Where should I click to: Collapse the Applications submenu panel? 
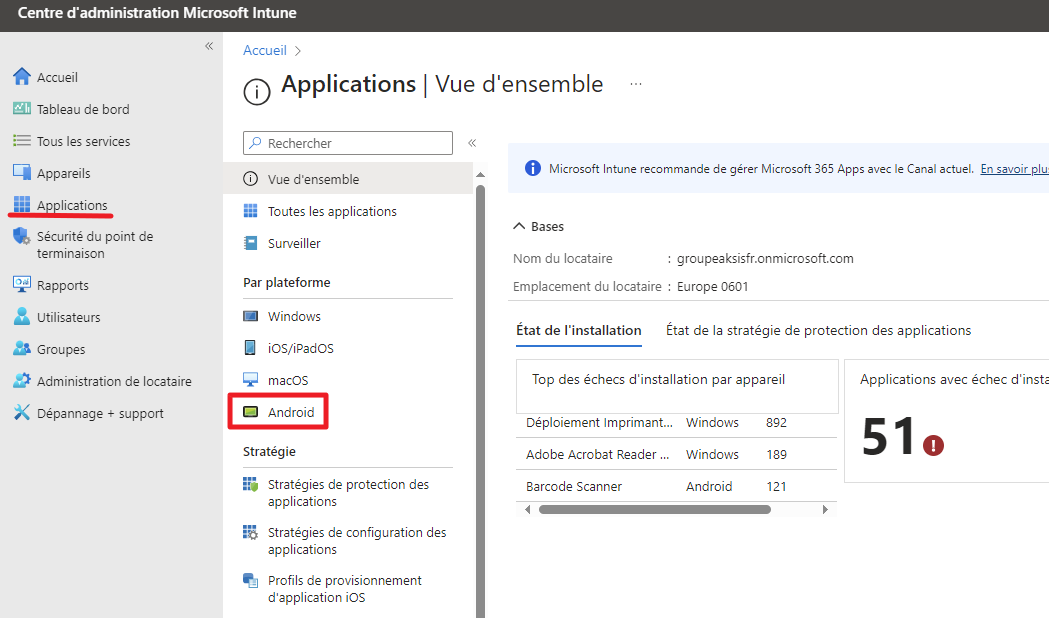[472, 143]
